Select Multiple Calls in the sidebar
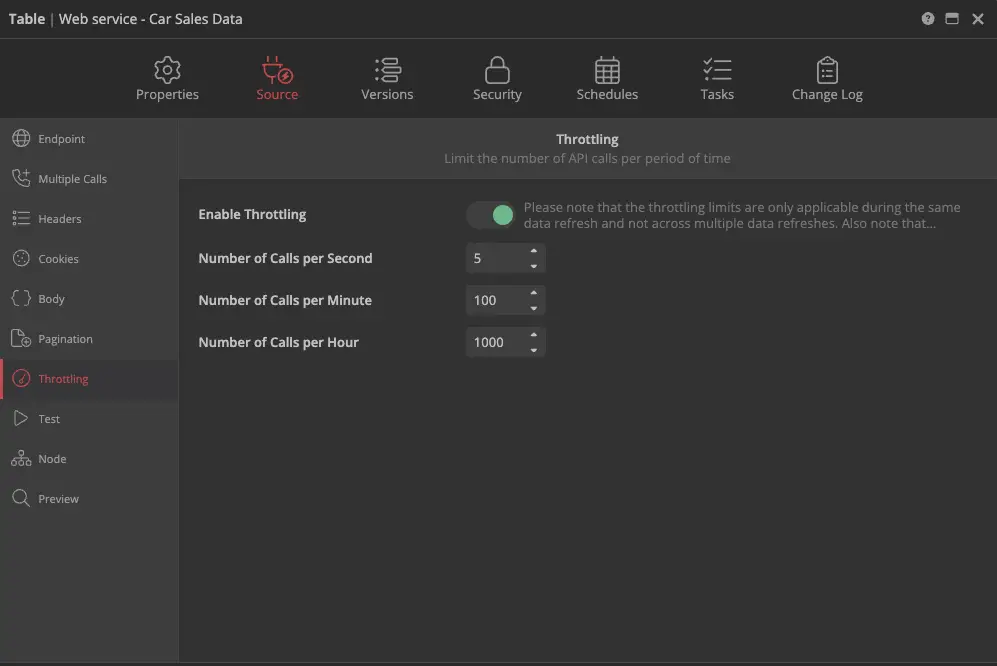Image resolution: width=997 pixels, height=666 pixels. point(72,179)
